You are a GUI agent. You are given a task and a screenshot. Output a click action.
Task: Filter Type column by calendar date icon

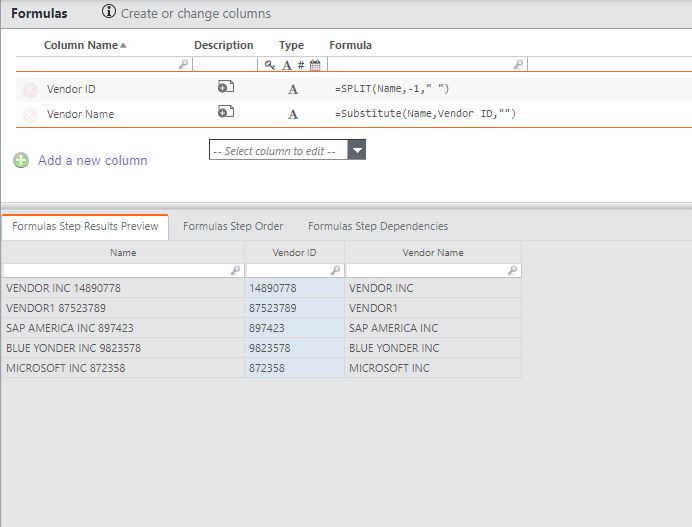315,65
